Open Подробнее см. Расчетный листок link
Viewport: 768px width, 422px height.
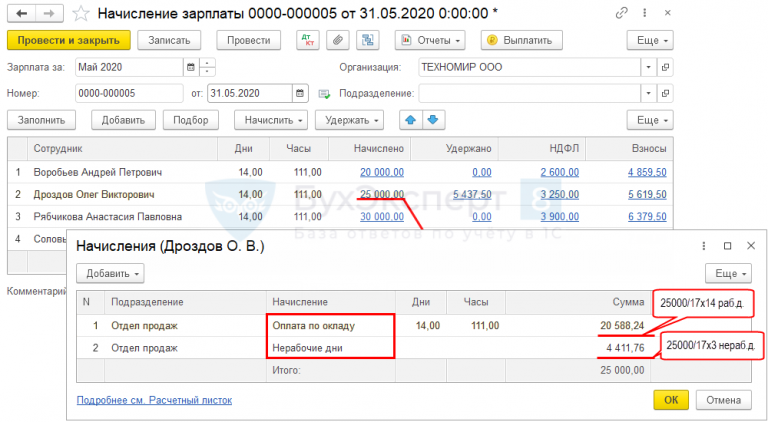pyautogui.click(x=154, y=400)
